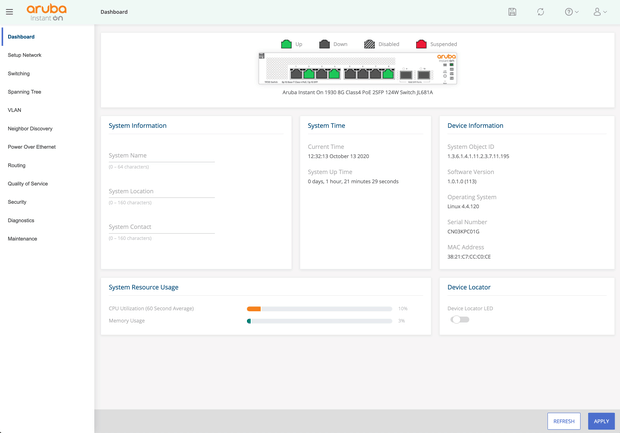Click the Dashboard breadcrumb title in header

pyautogui.click(x=114, y=12)
